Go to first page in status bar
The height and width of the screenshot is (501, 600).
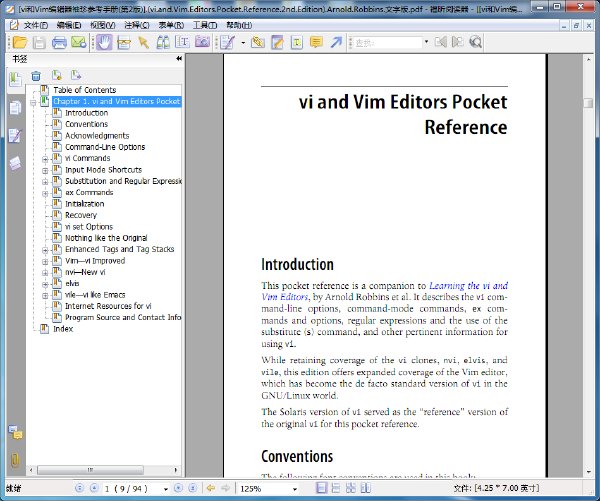(x=79, y=488)
